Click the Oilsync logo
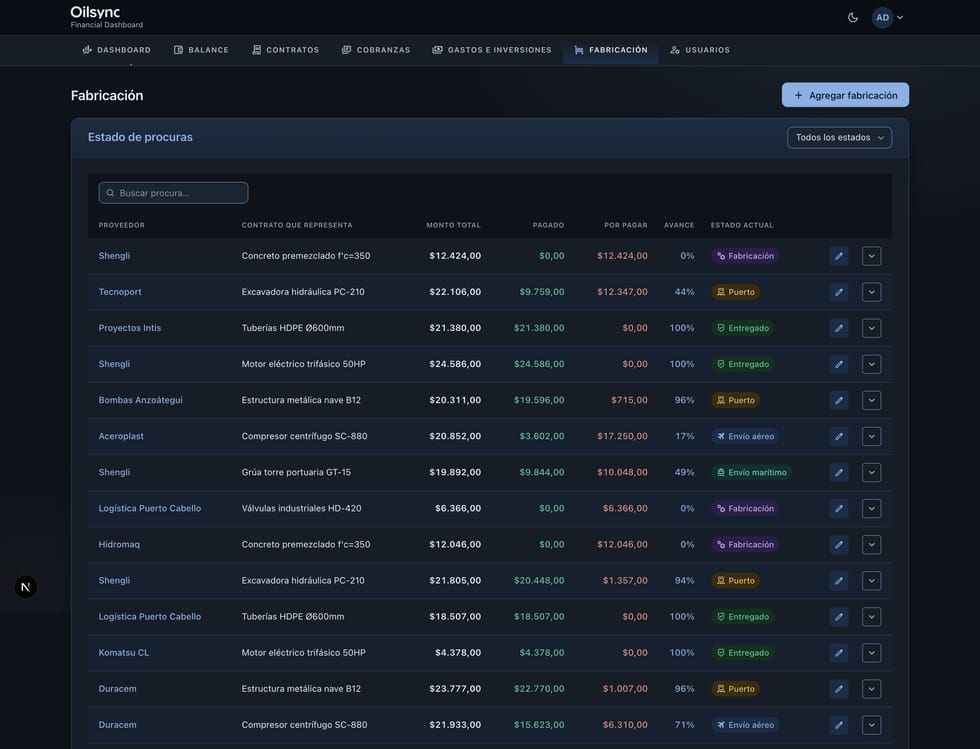The image size is (980, 749). [x=95, y=12]
